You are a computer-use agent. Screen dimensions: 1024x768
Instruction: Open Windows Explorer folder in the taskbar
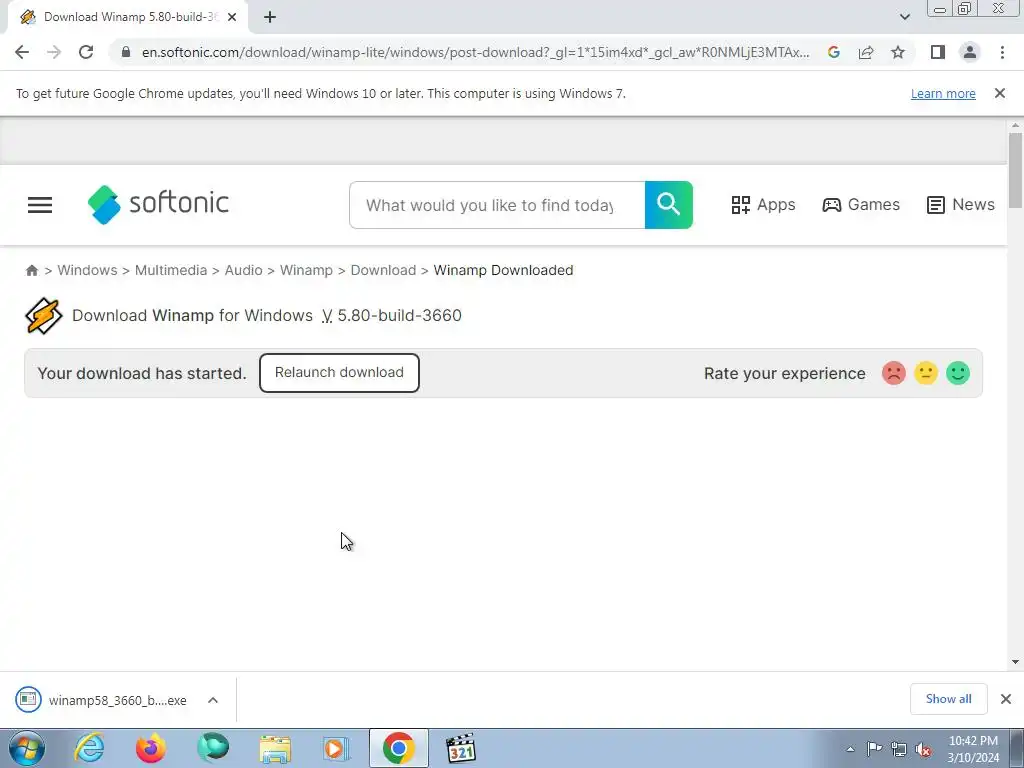click(x=275, y=748)
